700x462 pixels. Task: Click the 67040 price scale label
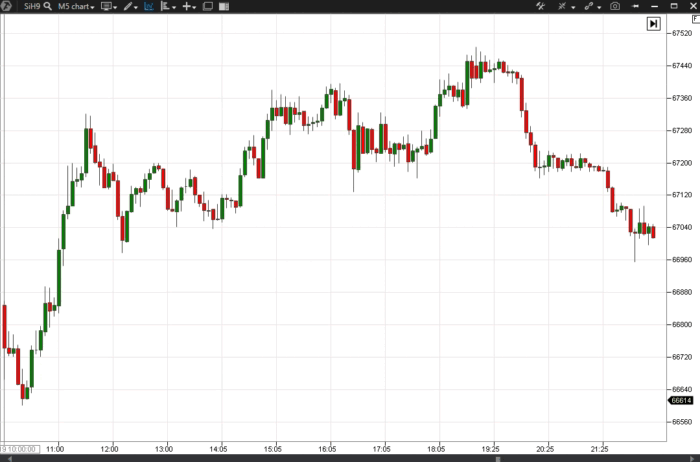pyautogui.click(x=682, y=228)
